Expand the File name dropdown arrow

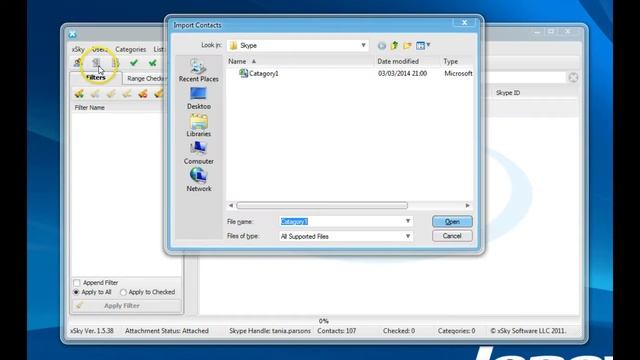[407, 221]
